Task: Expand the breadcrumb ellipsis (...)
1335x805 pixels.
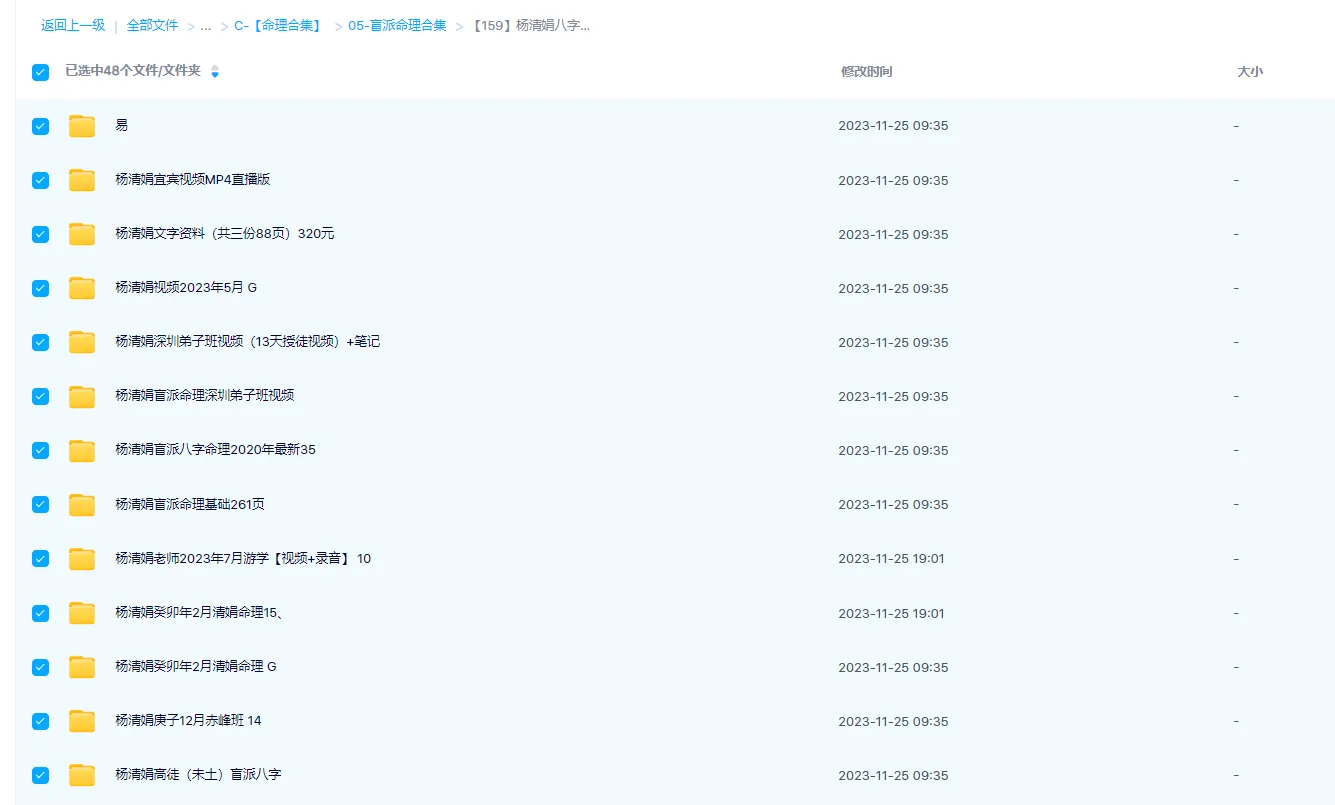Action: coord(206,26)
